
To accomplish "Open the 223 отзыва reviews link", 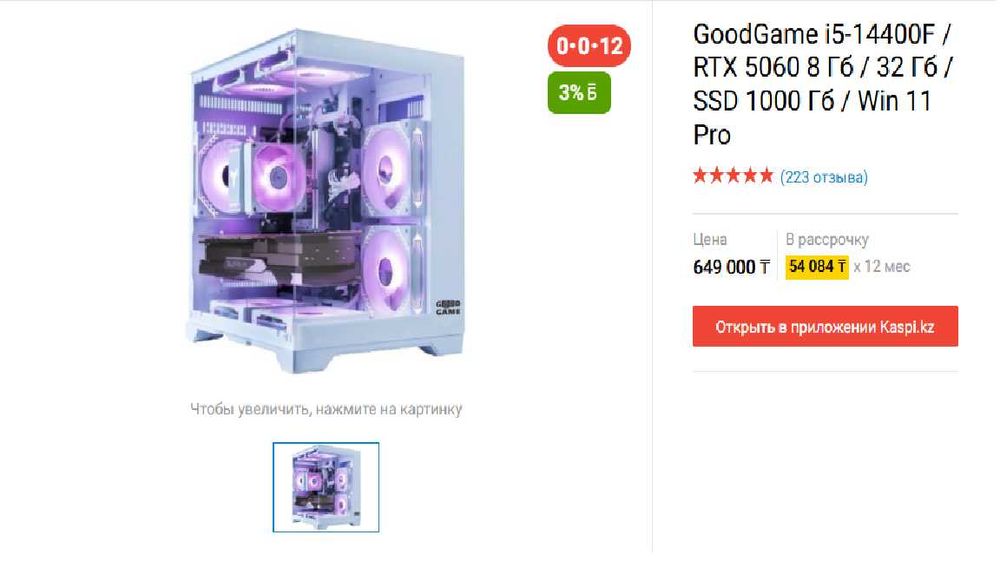I will 823,177.
